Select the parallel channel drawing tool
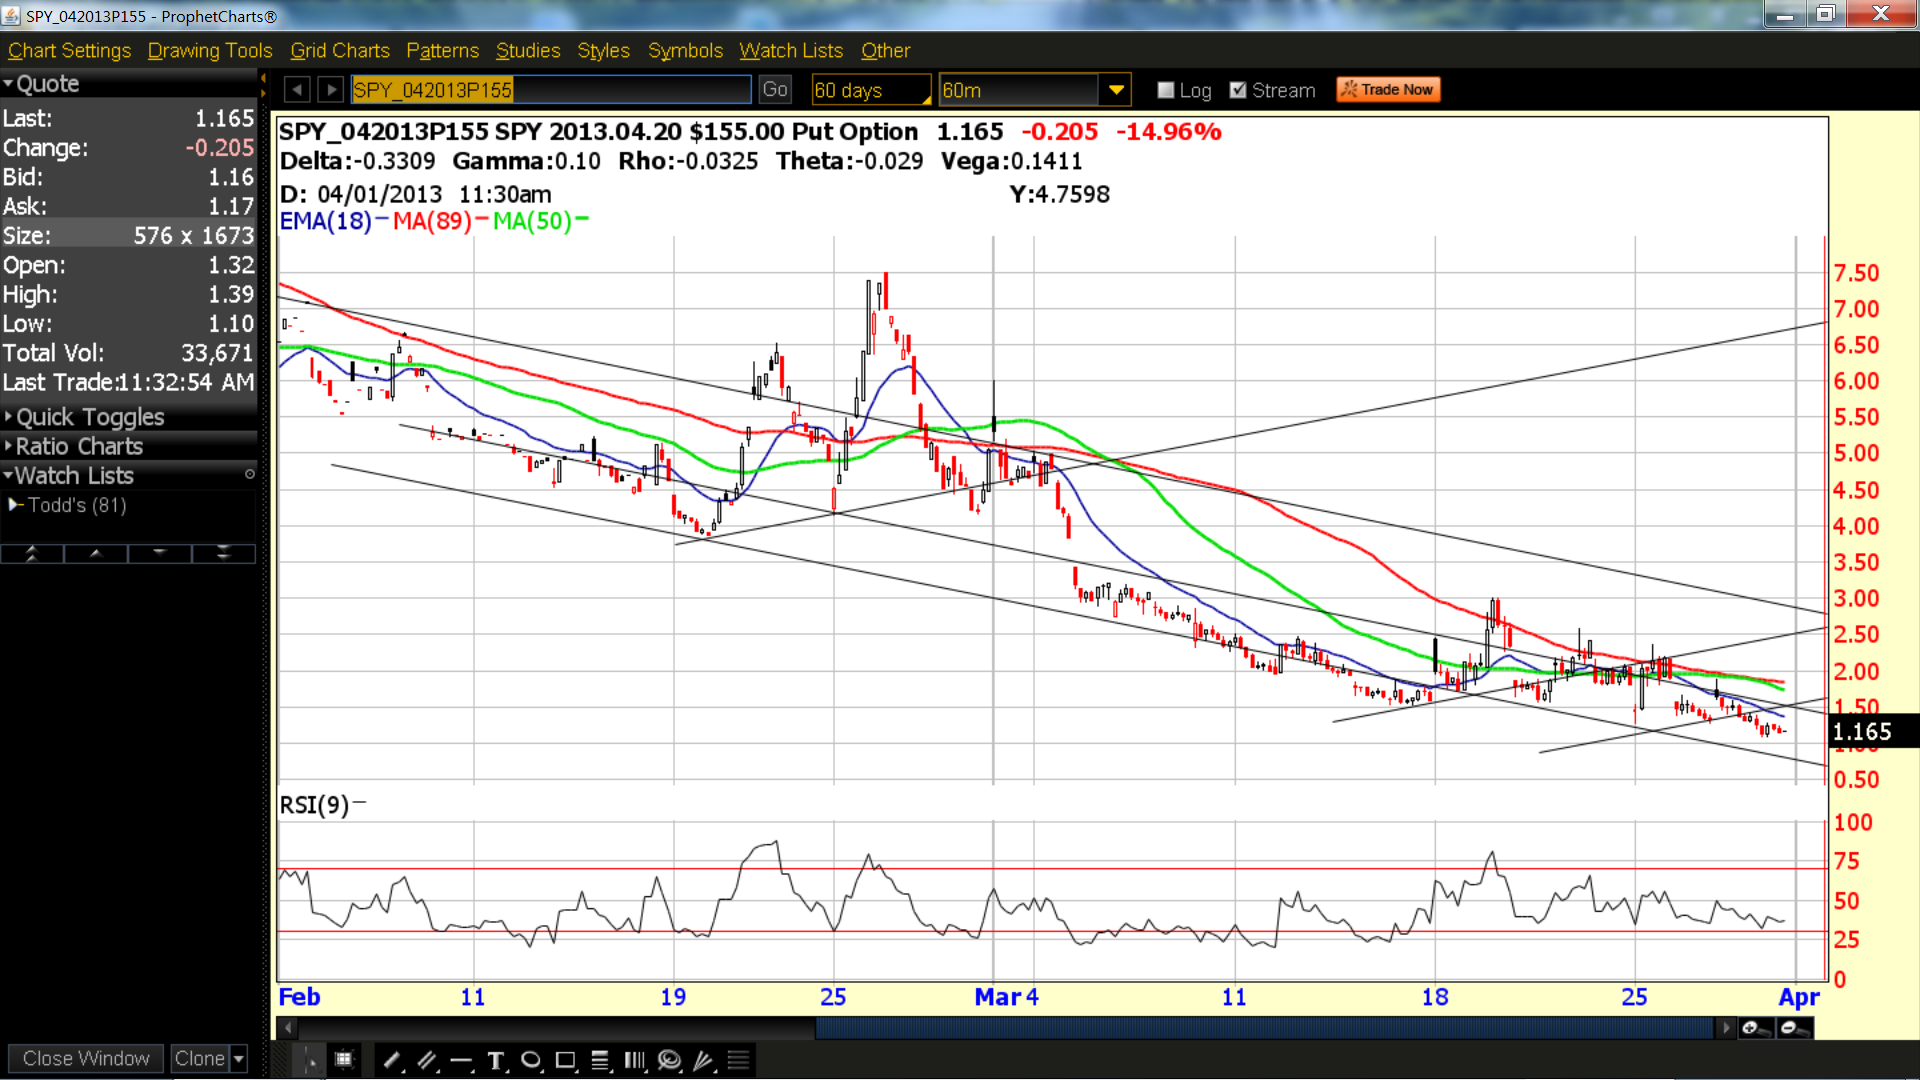 click(x=427, y=1060)
